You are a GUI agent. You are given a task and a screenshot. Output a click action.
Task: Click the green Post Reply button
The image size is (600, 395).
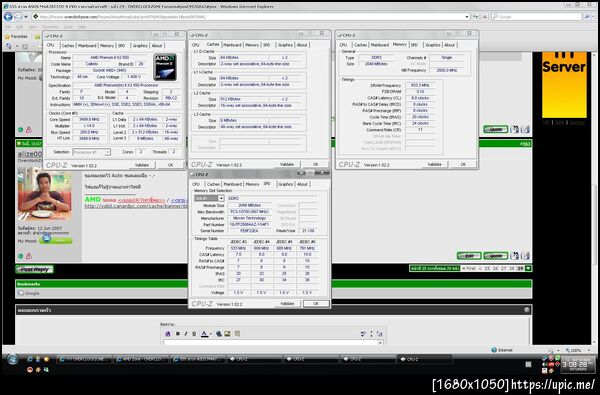click(34, 269)
